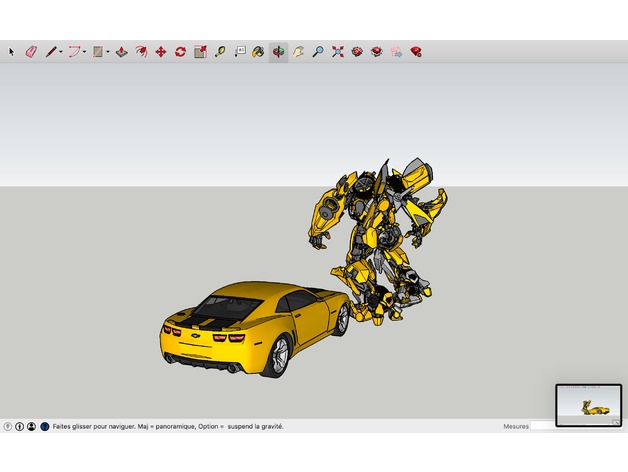Image resolution: width=628 pixels, height=472 pixels.
Task: Pick the Tape Measure tool
Action: (x=219, y=52)
